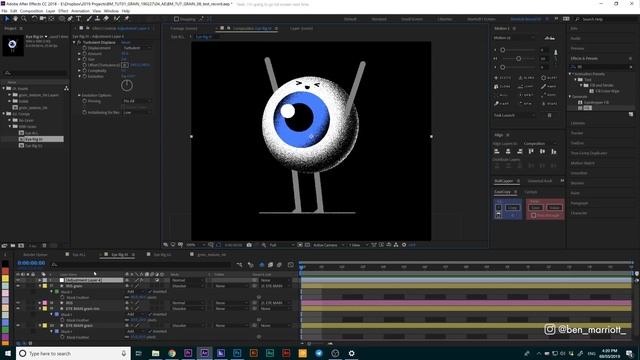
Task: Open the Effects & Presets panel header
Action: point(584,58)
